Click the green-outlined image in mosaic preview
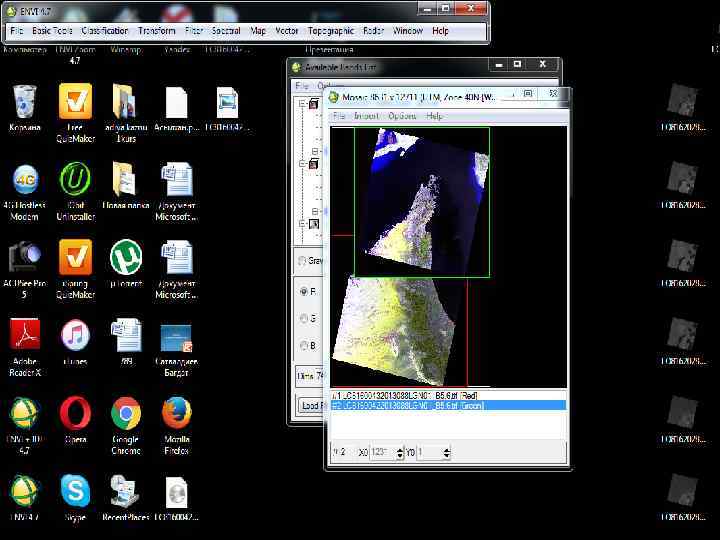The image size is (720, 540). click(422, 202)
